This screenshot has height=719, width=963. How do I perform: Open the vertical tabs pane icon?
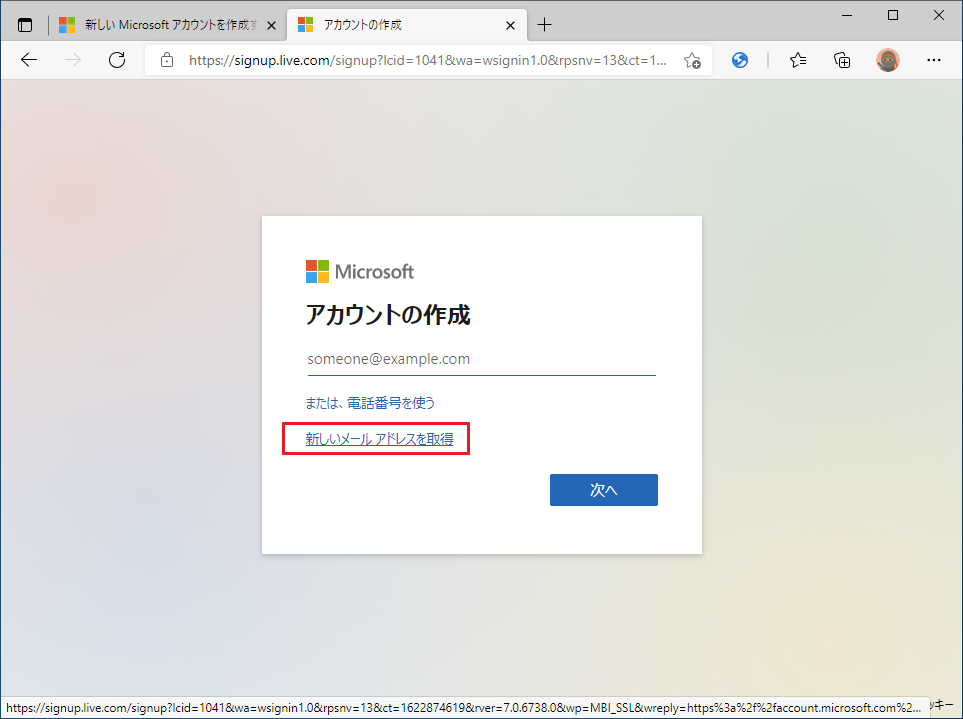[x=25, y=25]
